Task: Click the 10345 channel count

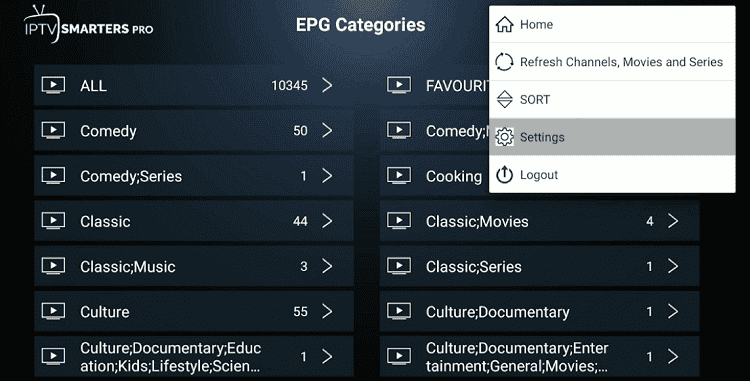Action: (289, 86)
